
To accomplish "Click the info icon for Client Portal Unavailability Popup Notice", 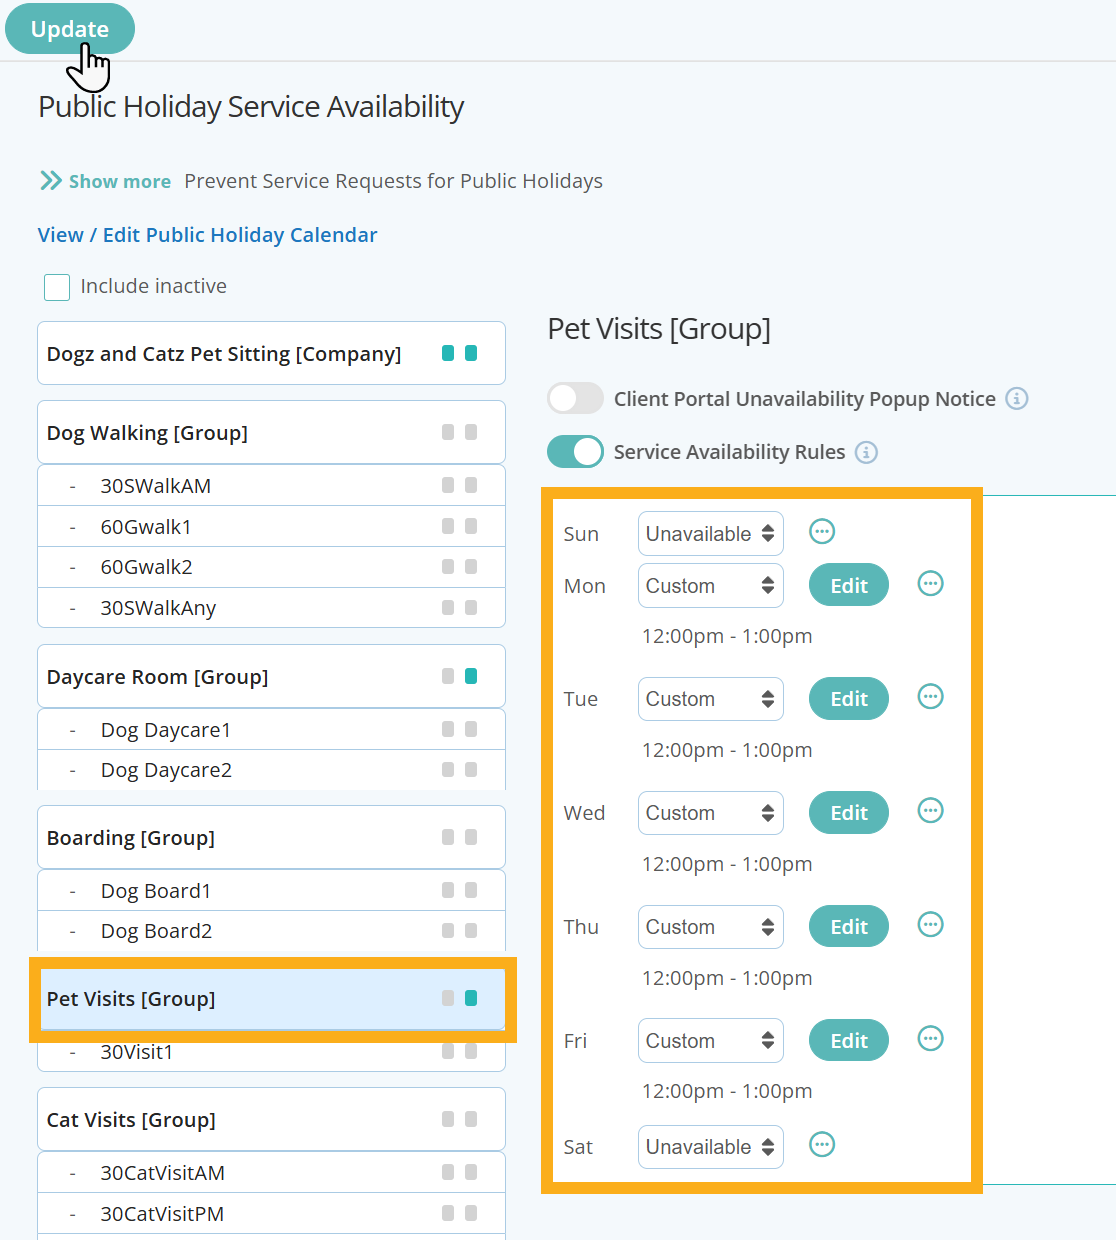I will click(1018, 398).
